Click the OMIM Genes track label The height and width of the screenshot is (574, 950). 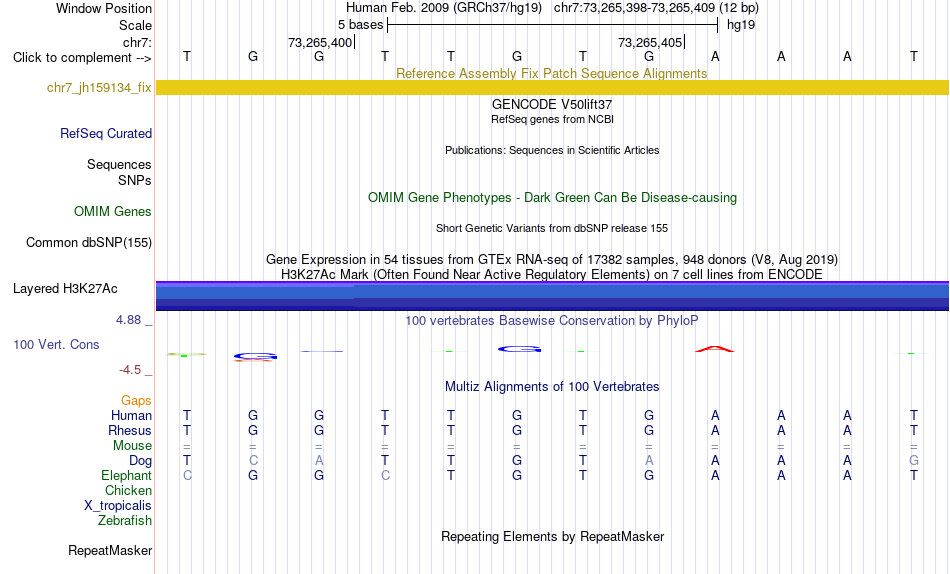pos(113,212)
